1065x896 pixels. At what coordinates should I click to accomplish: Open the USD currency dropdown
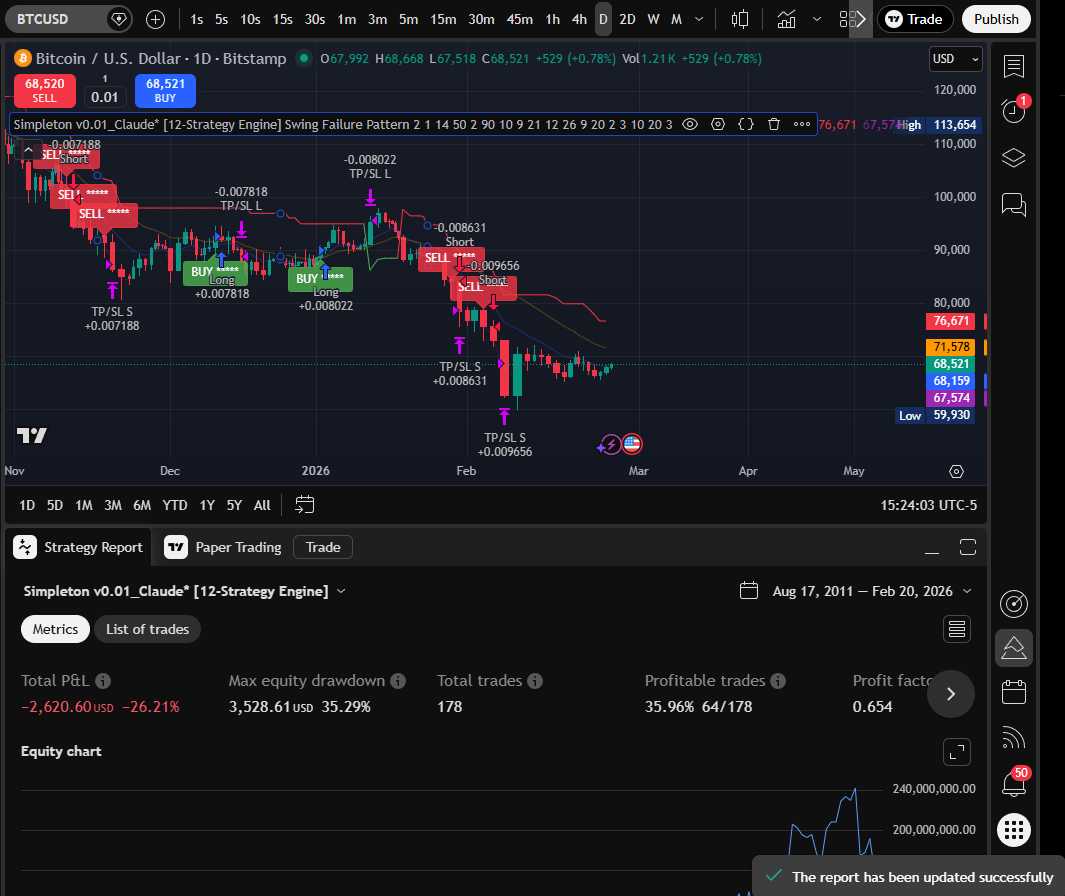point(953,58)
